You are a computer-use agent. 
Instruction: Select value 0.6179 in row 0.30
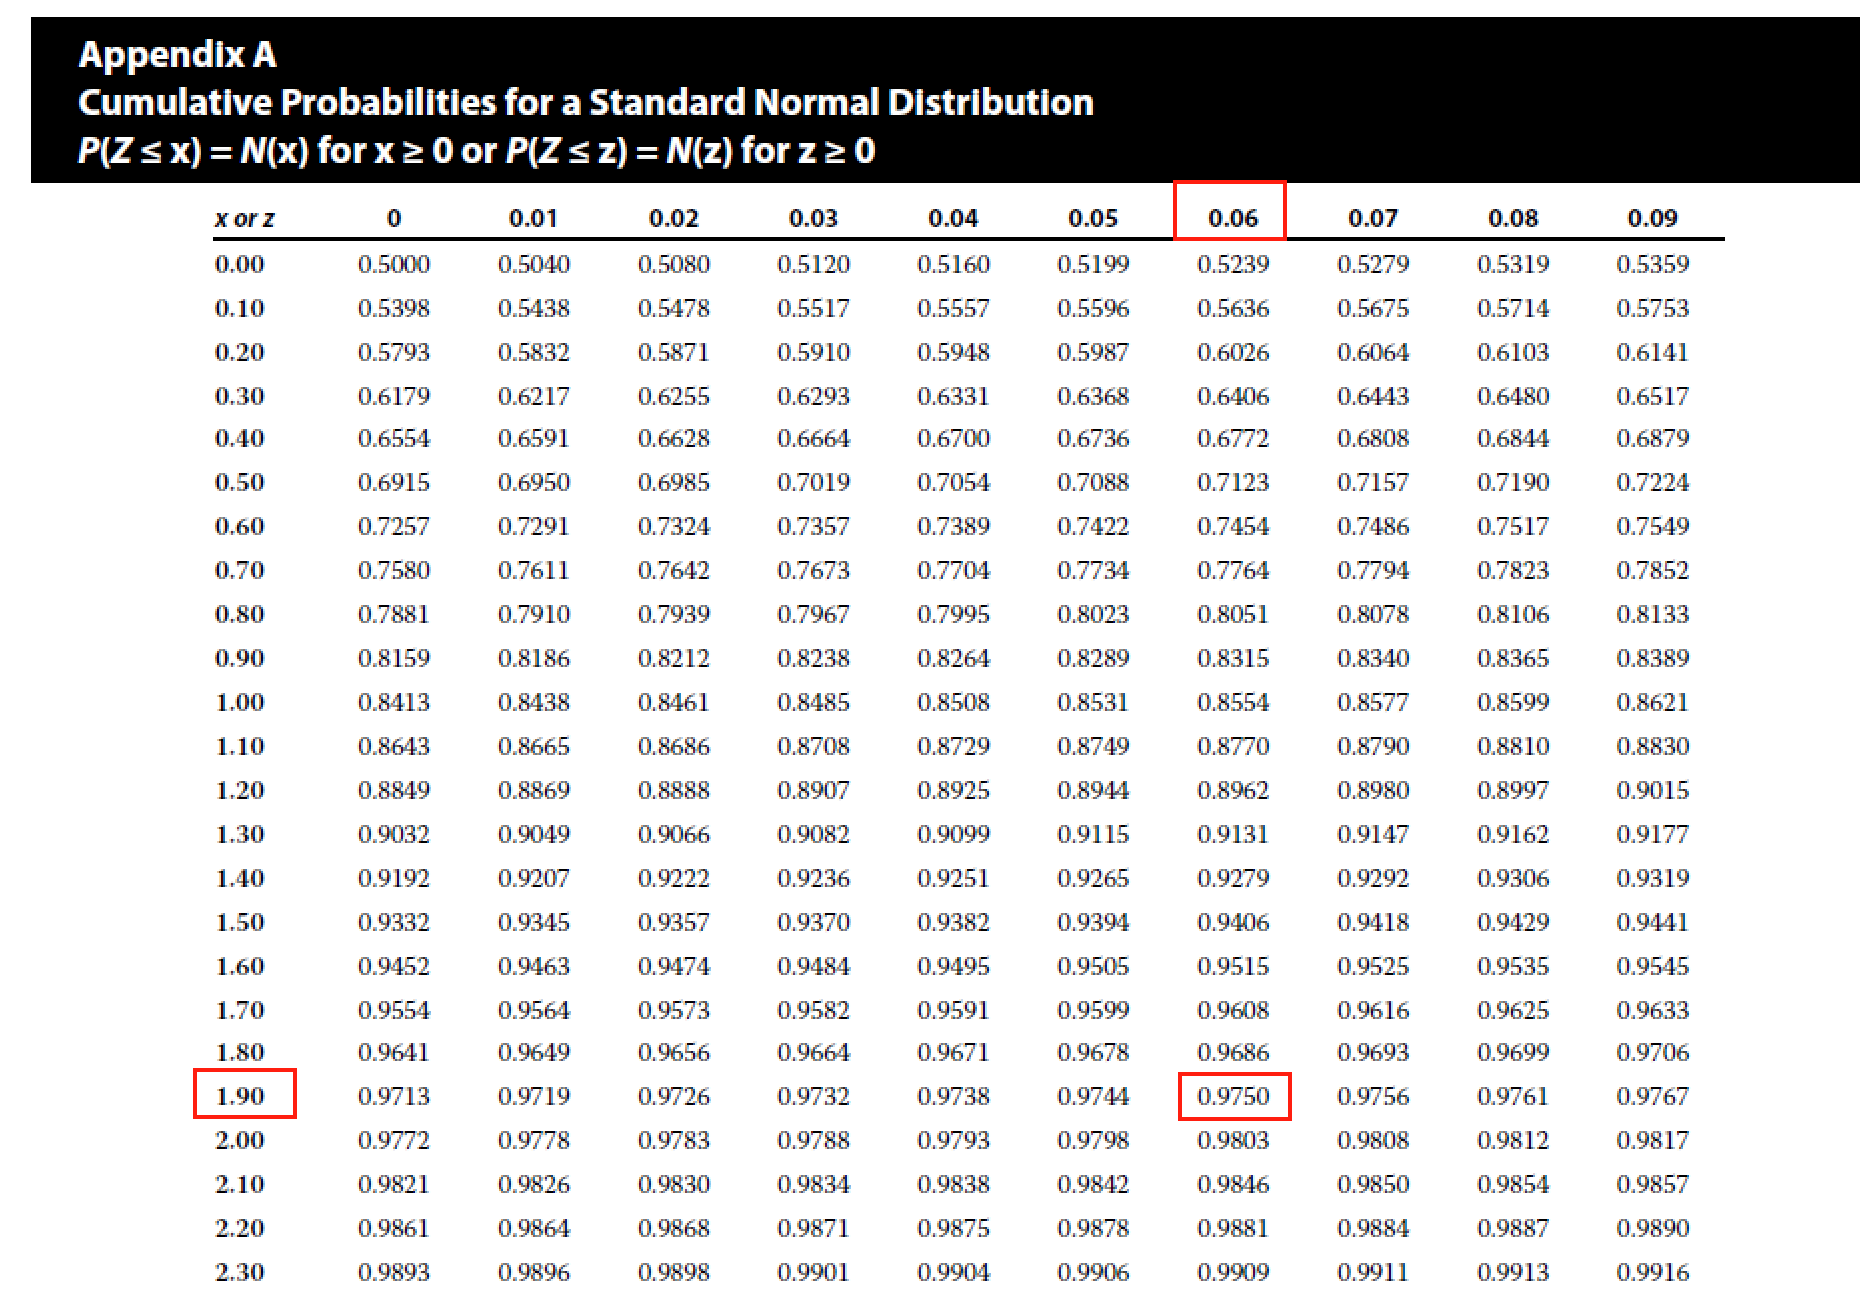point(394,396)
